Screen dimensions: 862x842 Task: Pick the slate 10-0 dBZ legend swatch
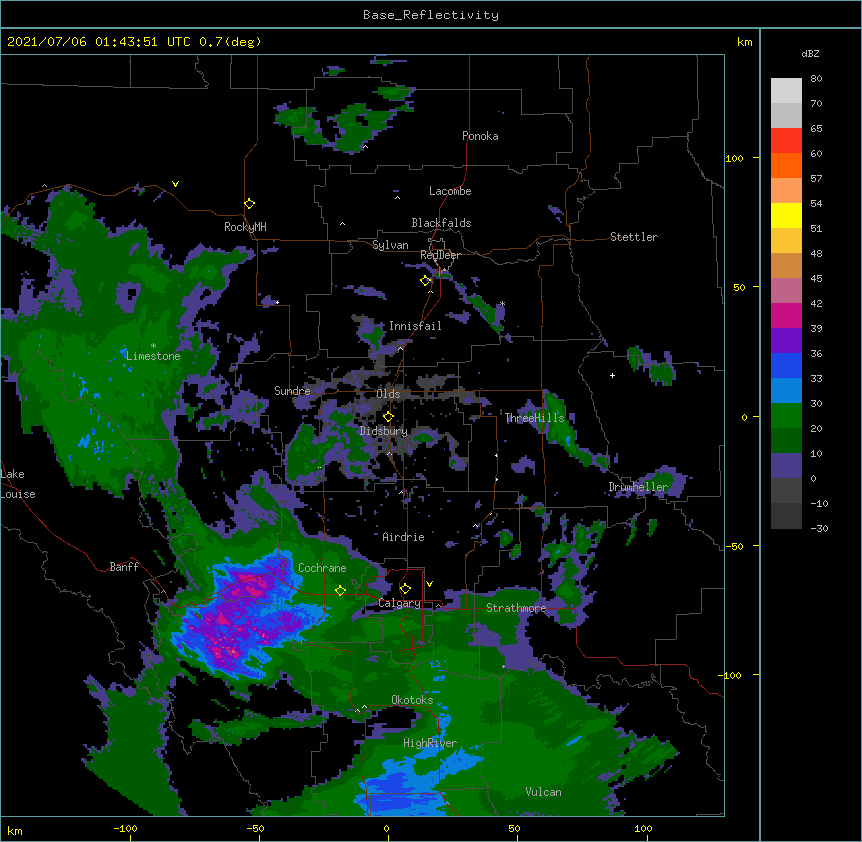tap(786, 466)
